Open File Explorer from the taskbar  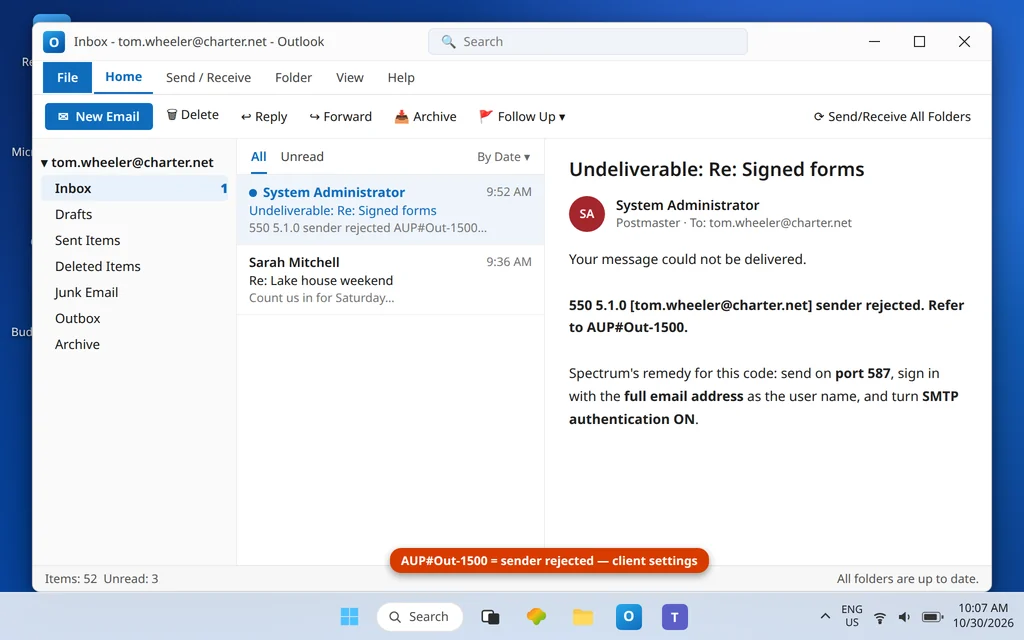point(583,616)
